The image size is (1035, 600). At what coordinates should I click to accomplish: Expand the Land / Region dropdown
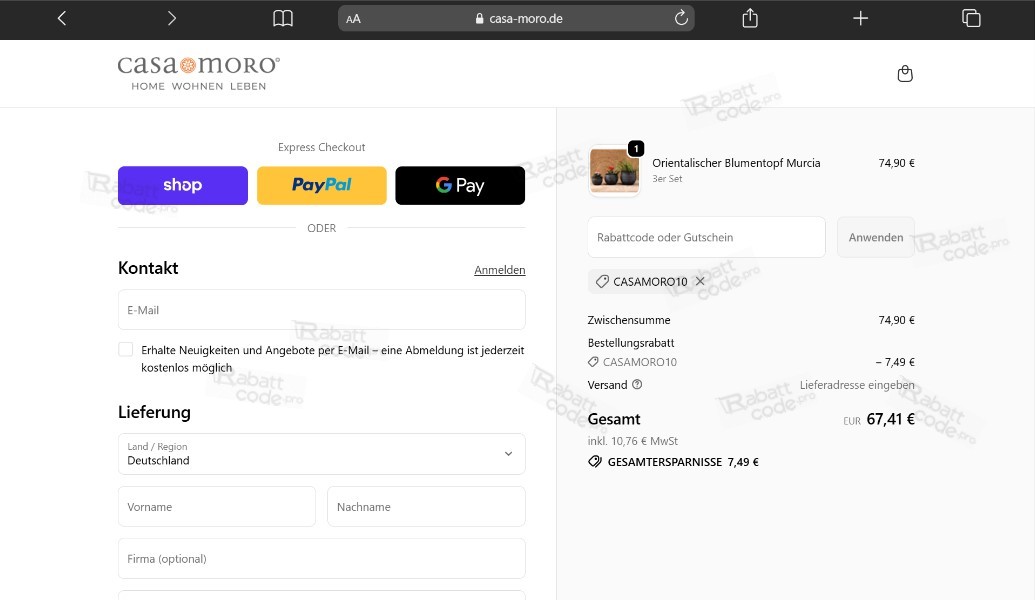(x=321, y=454)
